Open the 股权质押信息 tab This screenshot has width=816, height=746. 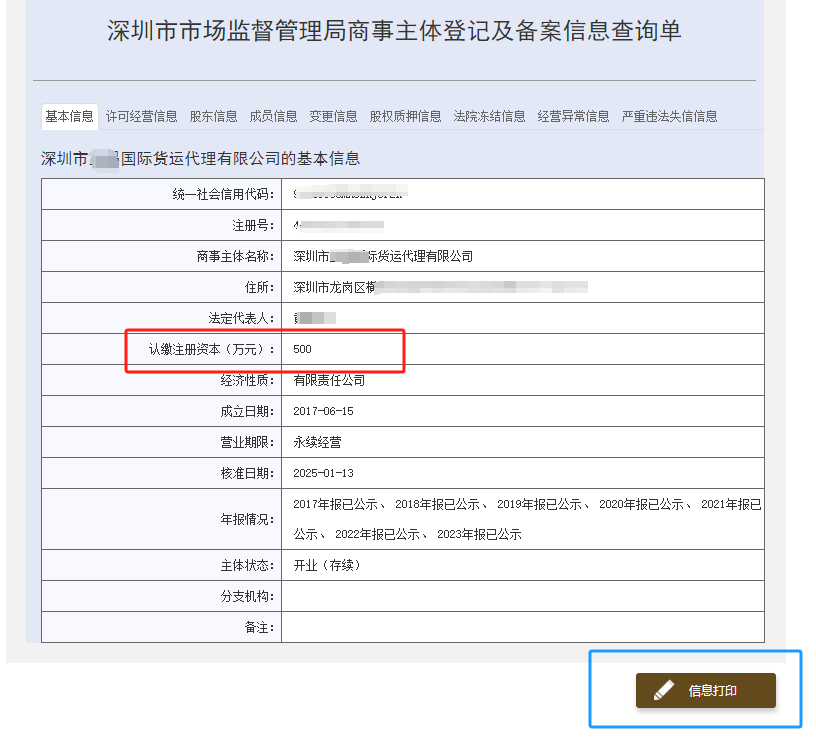pyautogui.click(x=404, y=115)
